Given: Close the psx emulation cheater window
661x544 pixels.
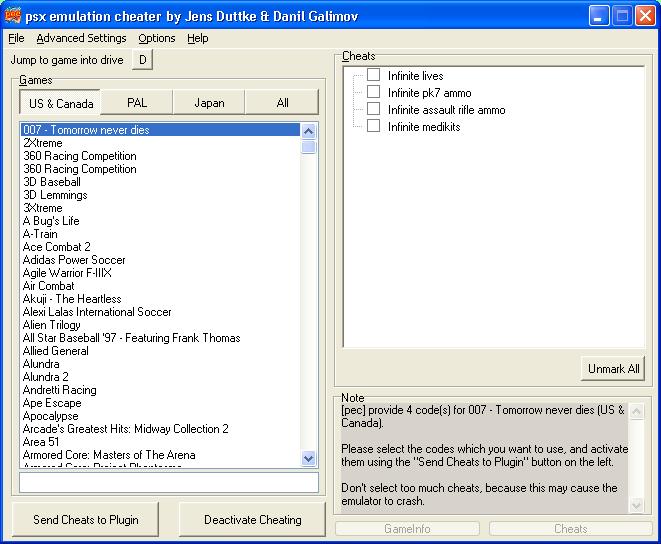Looking at the screenshot, I should click(645, 16).
